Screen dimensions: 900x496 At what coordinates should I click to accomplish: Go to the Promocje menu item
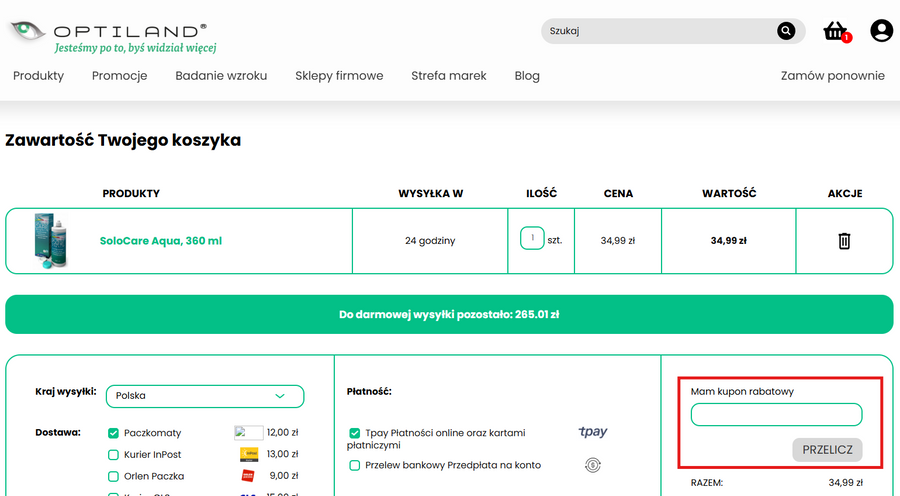click(119, 76)
